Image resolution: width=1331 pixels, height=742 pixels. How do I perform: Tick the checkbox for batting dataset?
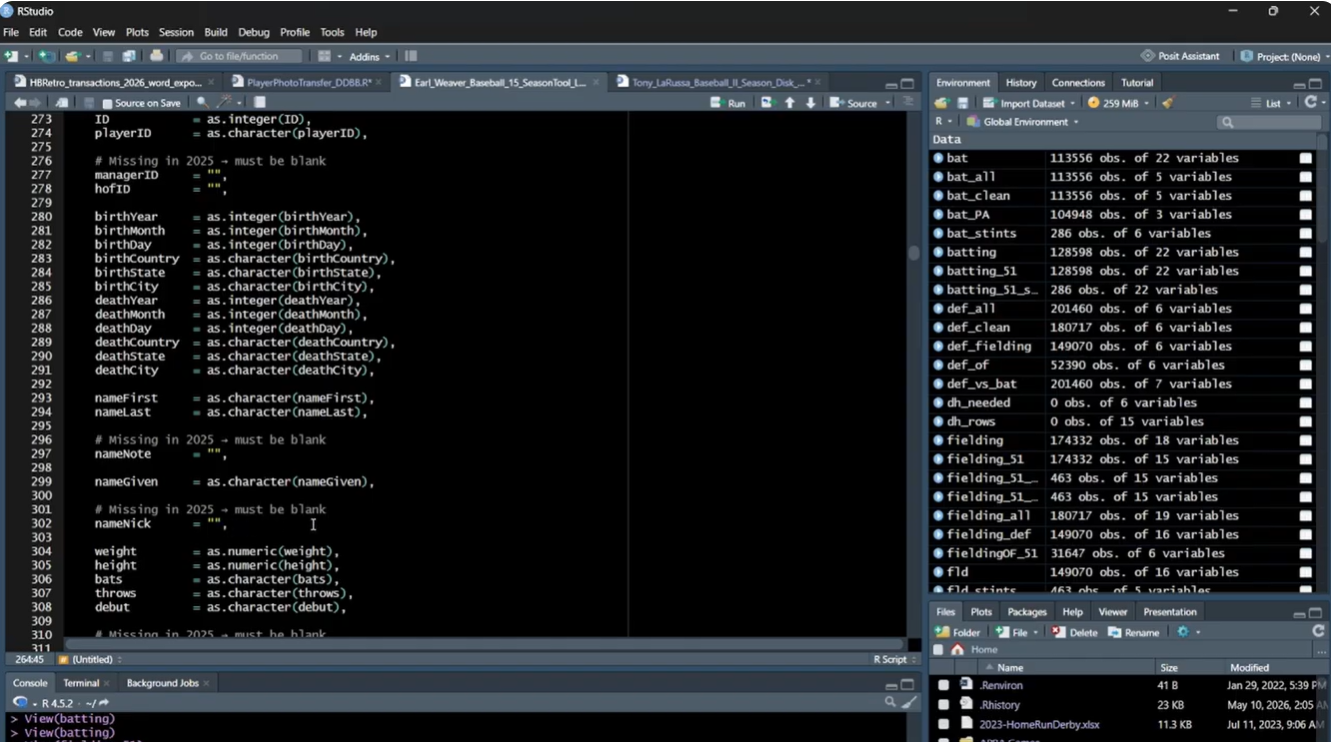click(1306, 252)
